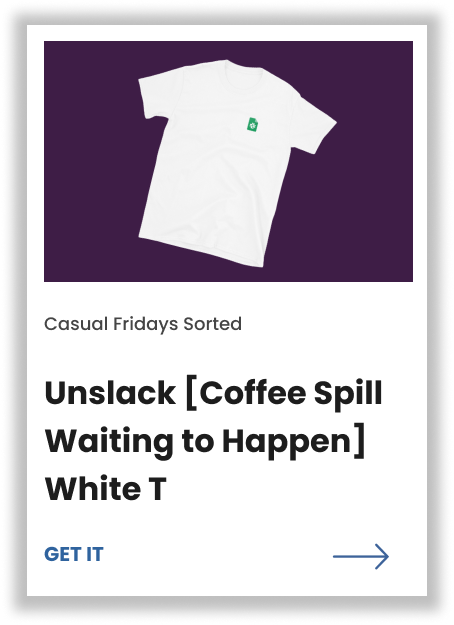
Task: Select the GET IT link
Action: coord(74,554)
